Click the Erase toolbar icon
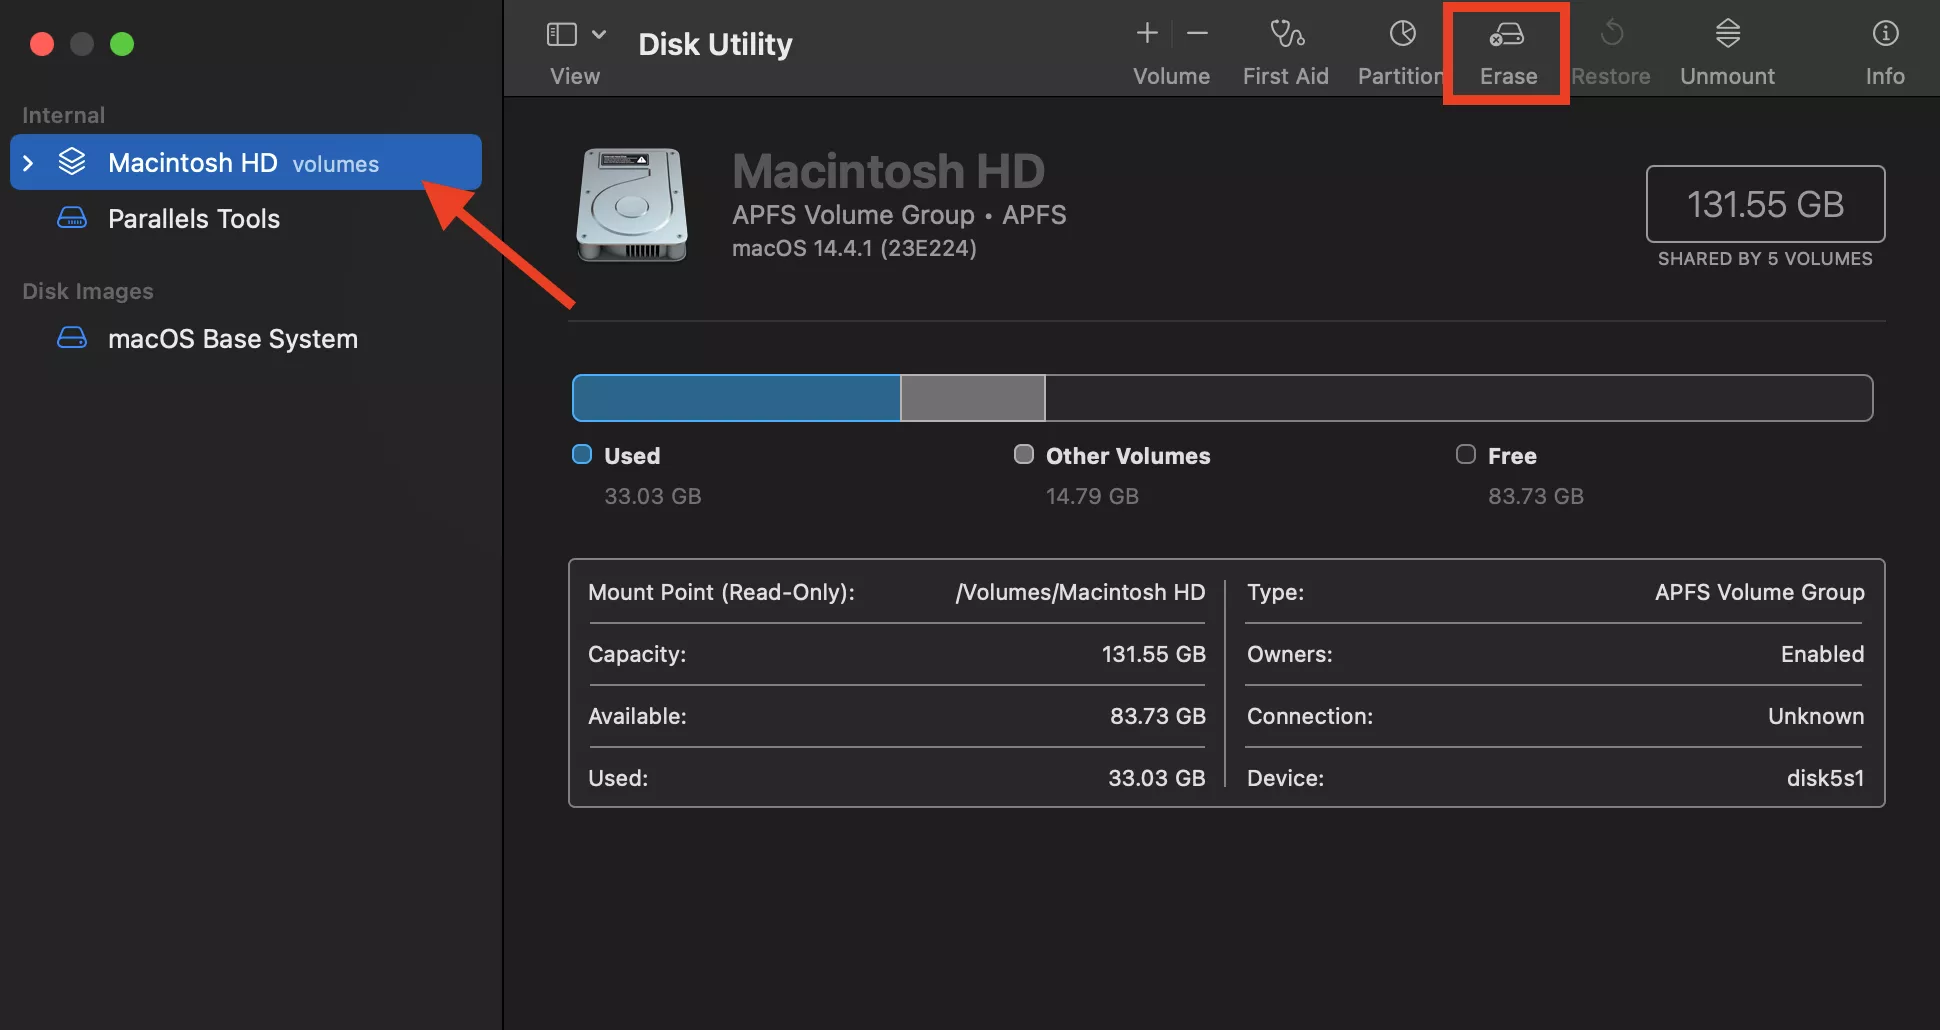The height and width of the screenshot is (1030, 1940). 1507,35
